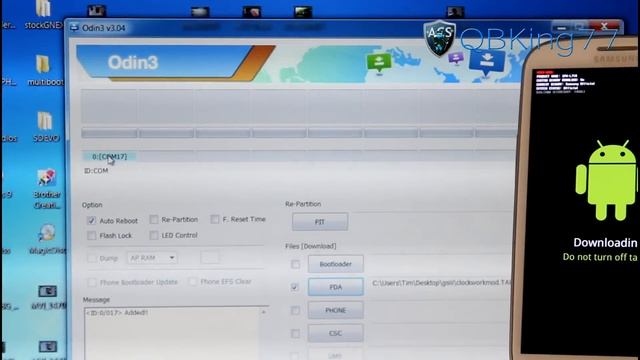Screen dimensions: 640x360
Task: Select the 0:[COM17] port box
Action: click(x=109, y=156)
